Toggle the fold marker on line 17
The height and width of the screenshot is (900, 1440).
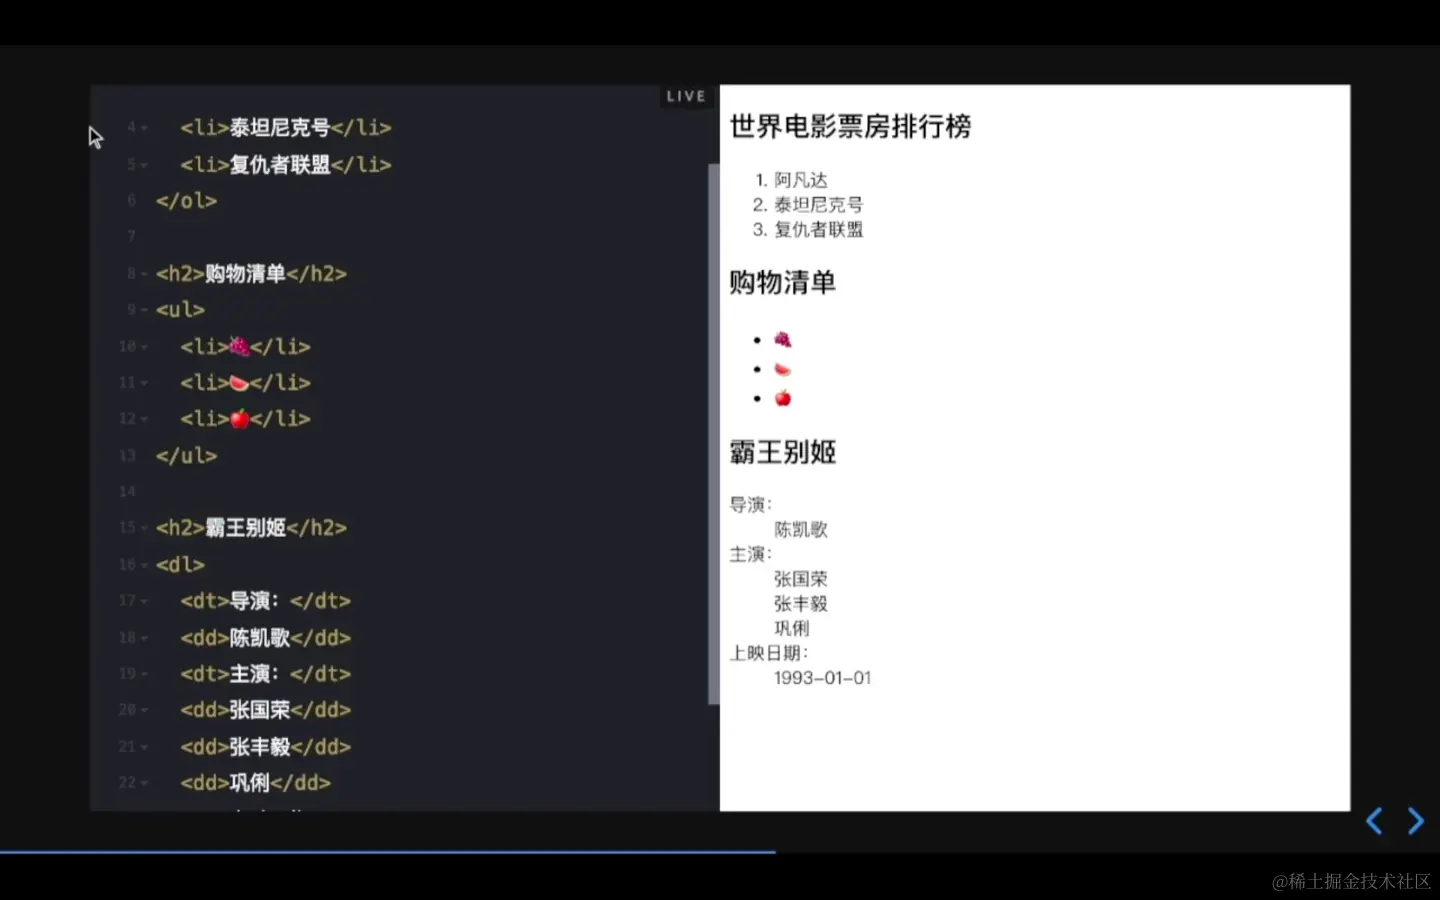tap(146, 601)
